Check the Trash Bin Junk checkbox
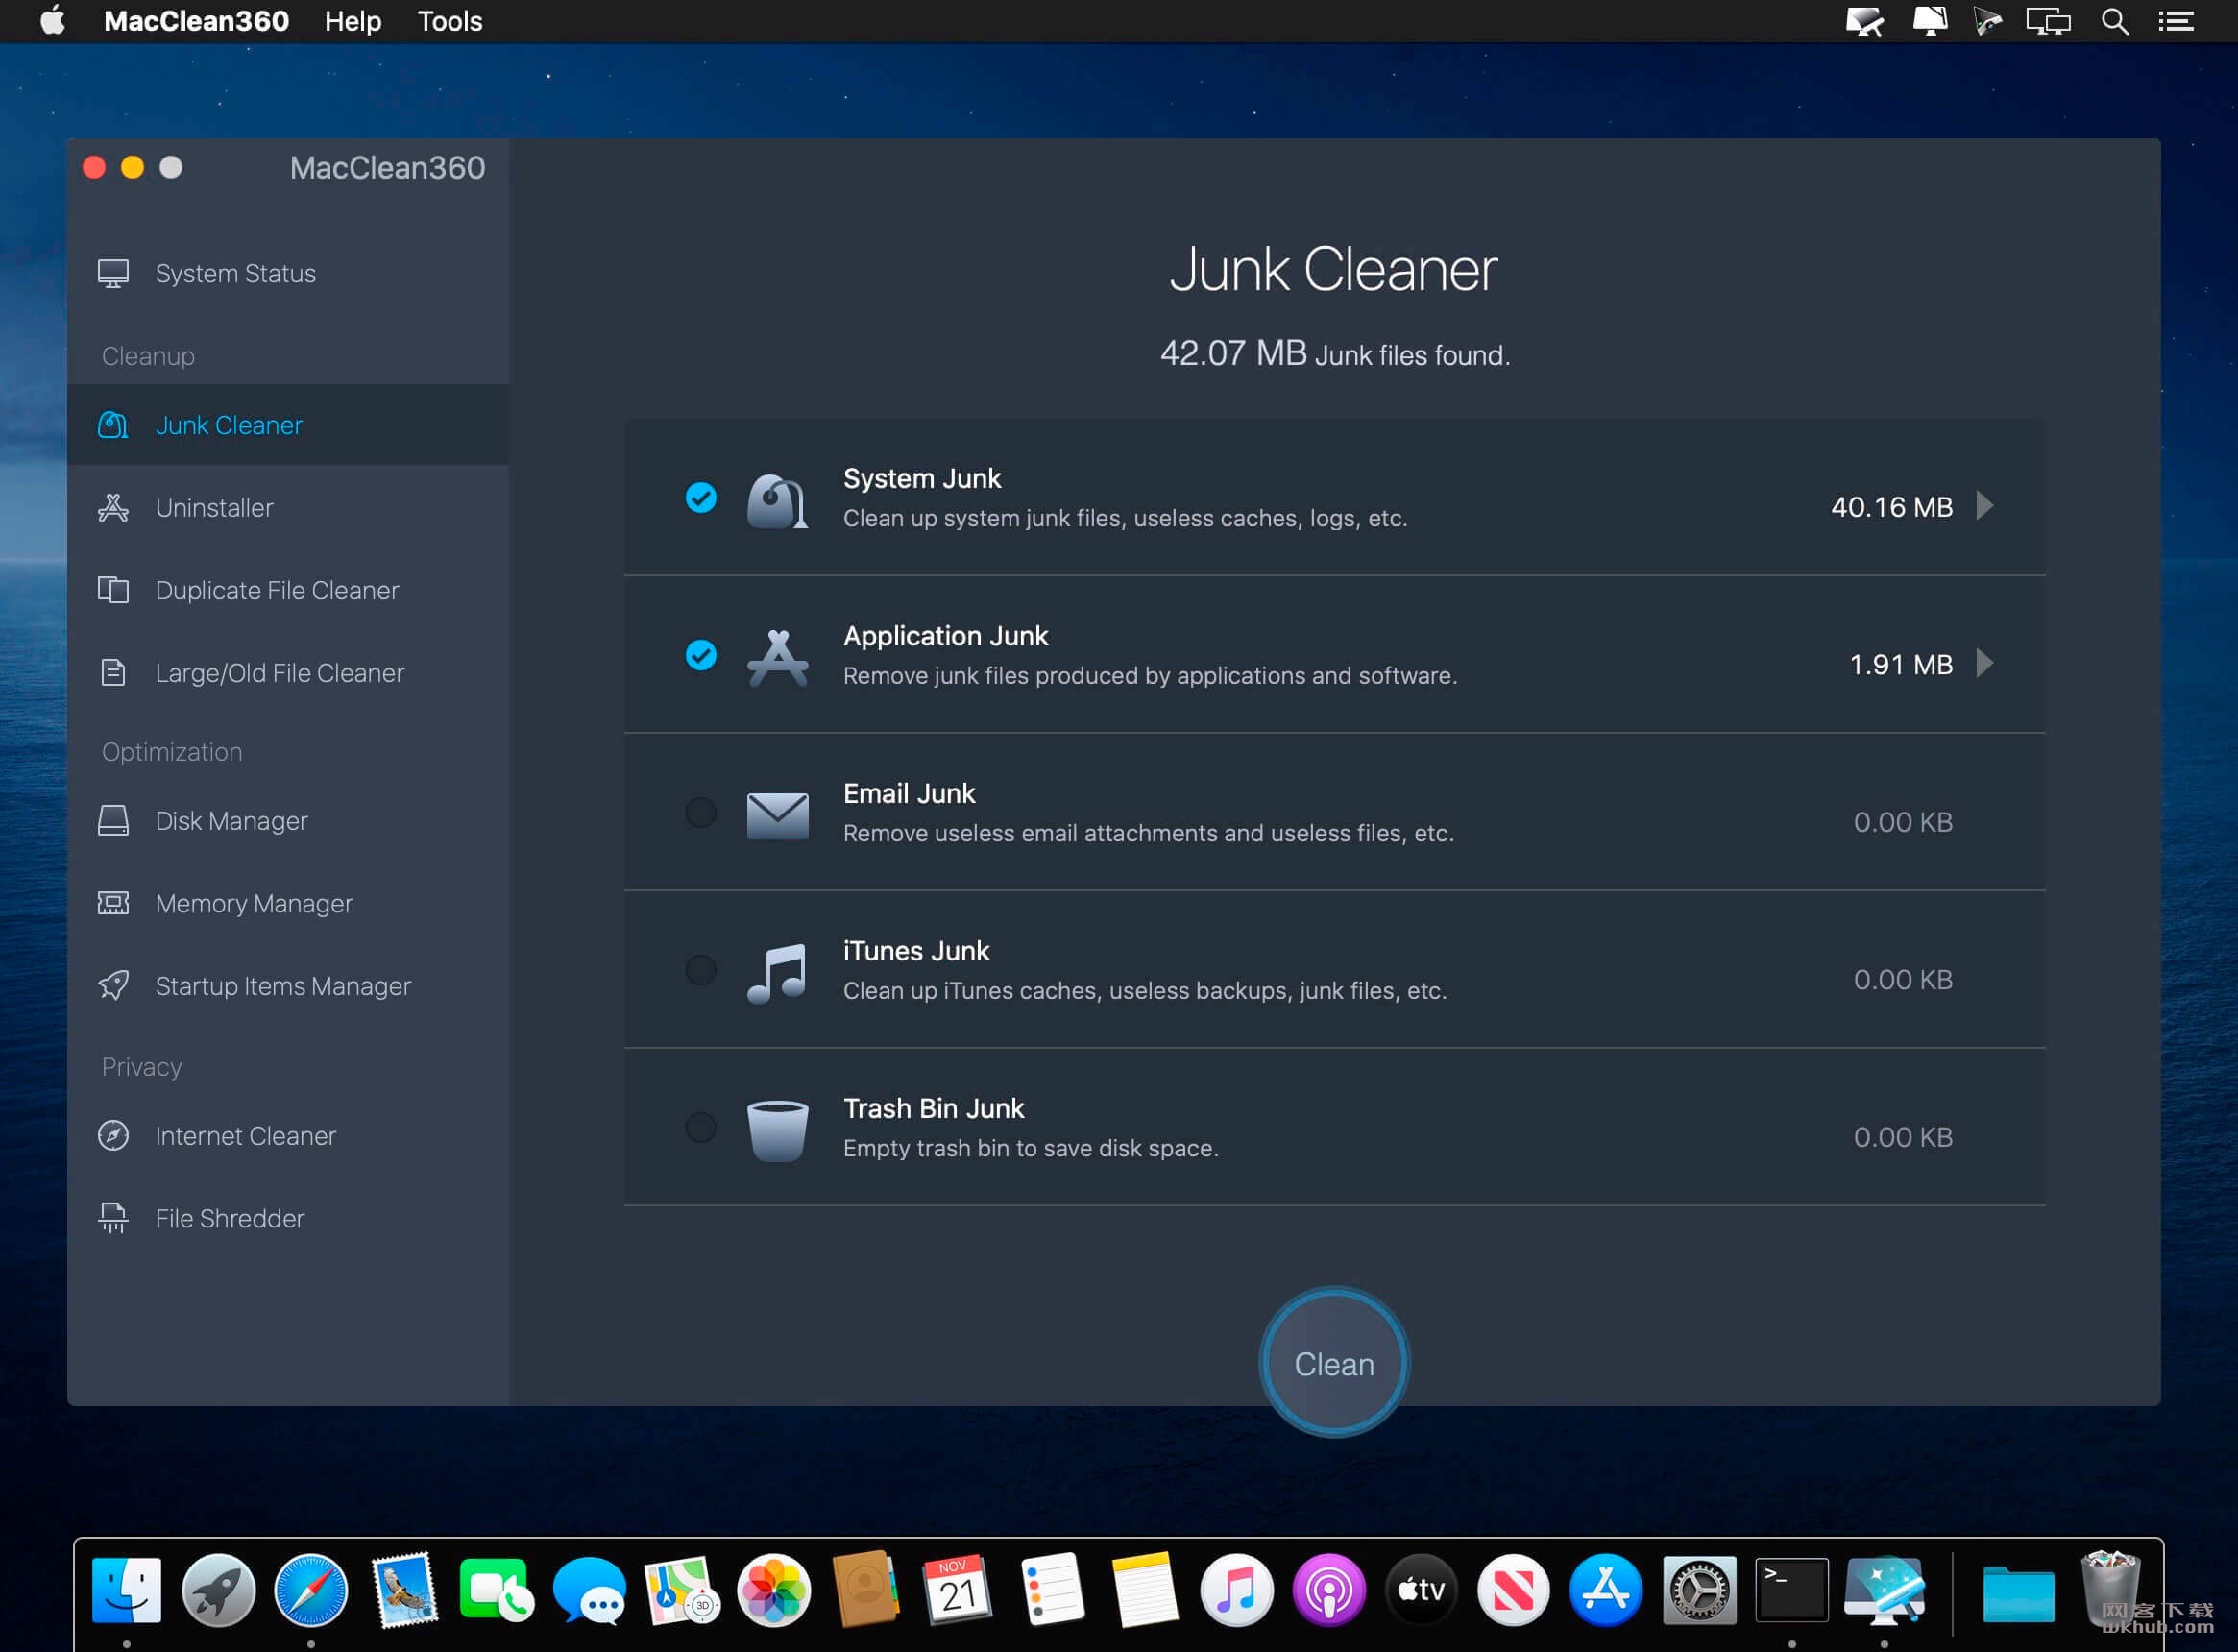2238x1652 pixels. pos(701,1127)
